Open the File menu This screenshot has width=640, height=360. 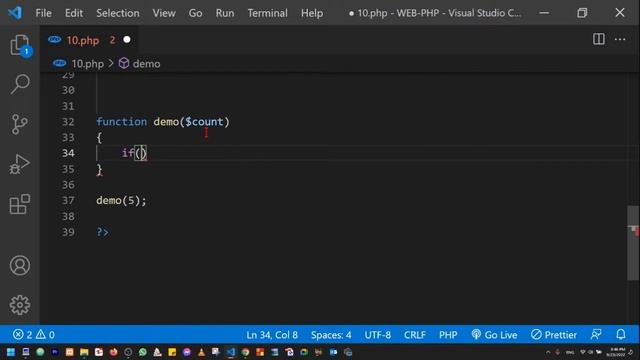44,13
